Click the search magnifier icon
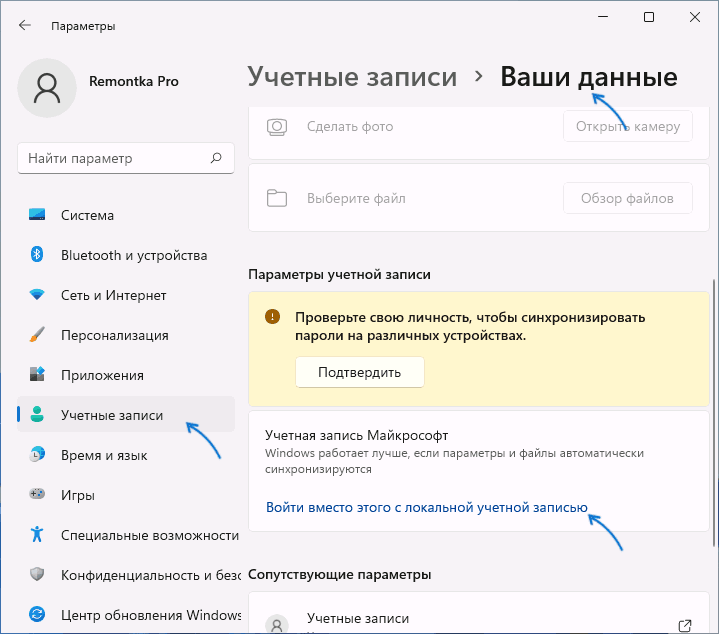This screenshot has height=634, width=719. pos(216,158)
